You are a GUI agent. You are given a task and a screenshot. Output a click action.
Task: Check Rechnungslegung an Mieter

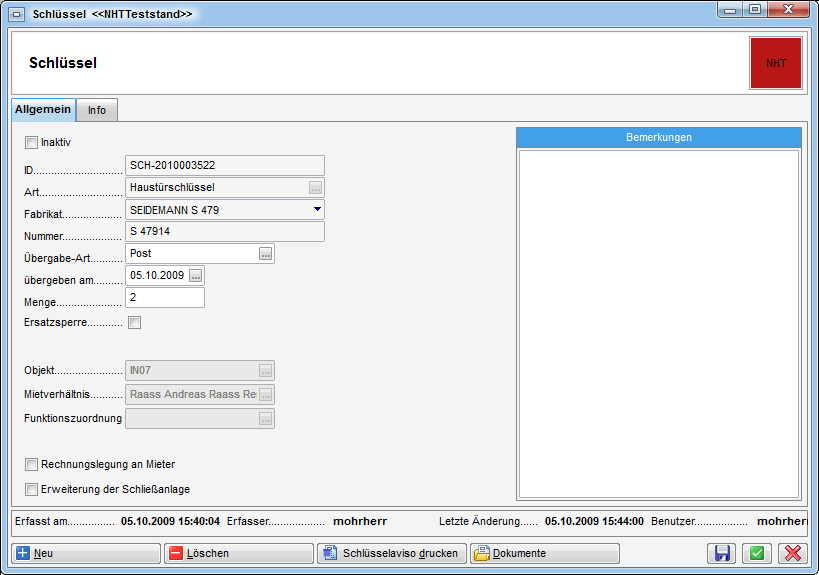coord(31,465)
